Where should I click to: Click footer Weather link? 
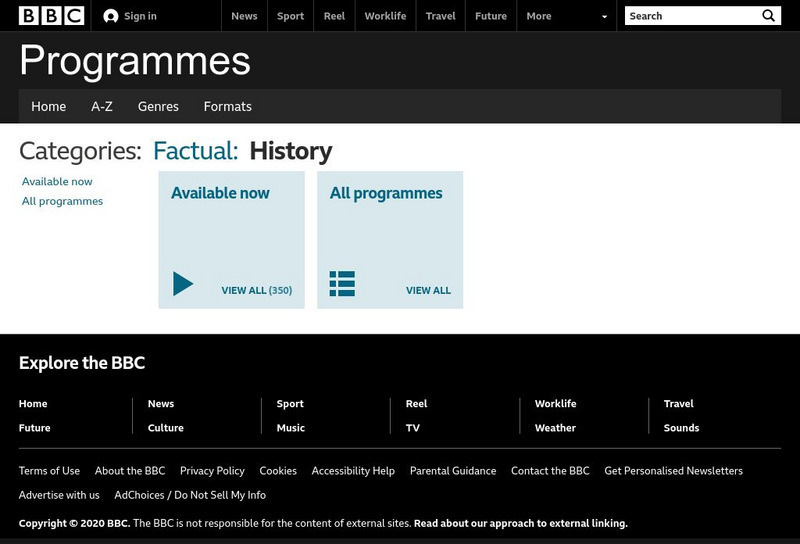tap(555, 428)
